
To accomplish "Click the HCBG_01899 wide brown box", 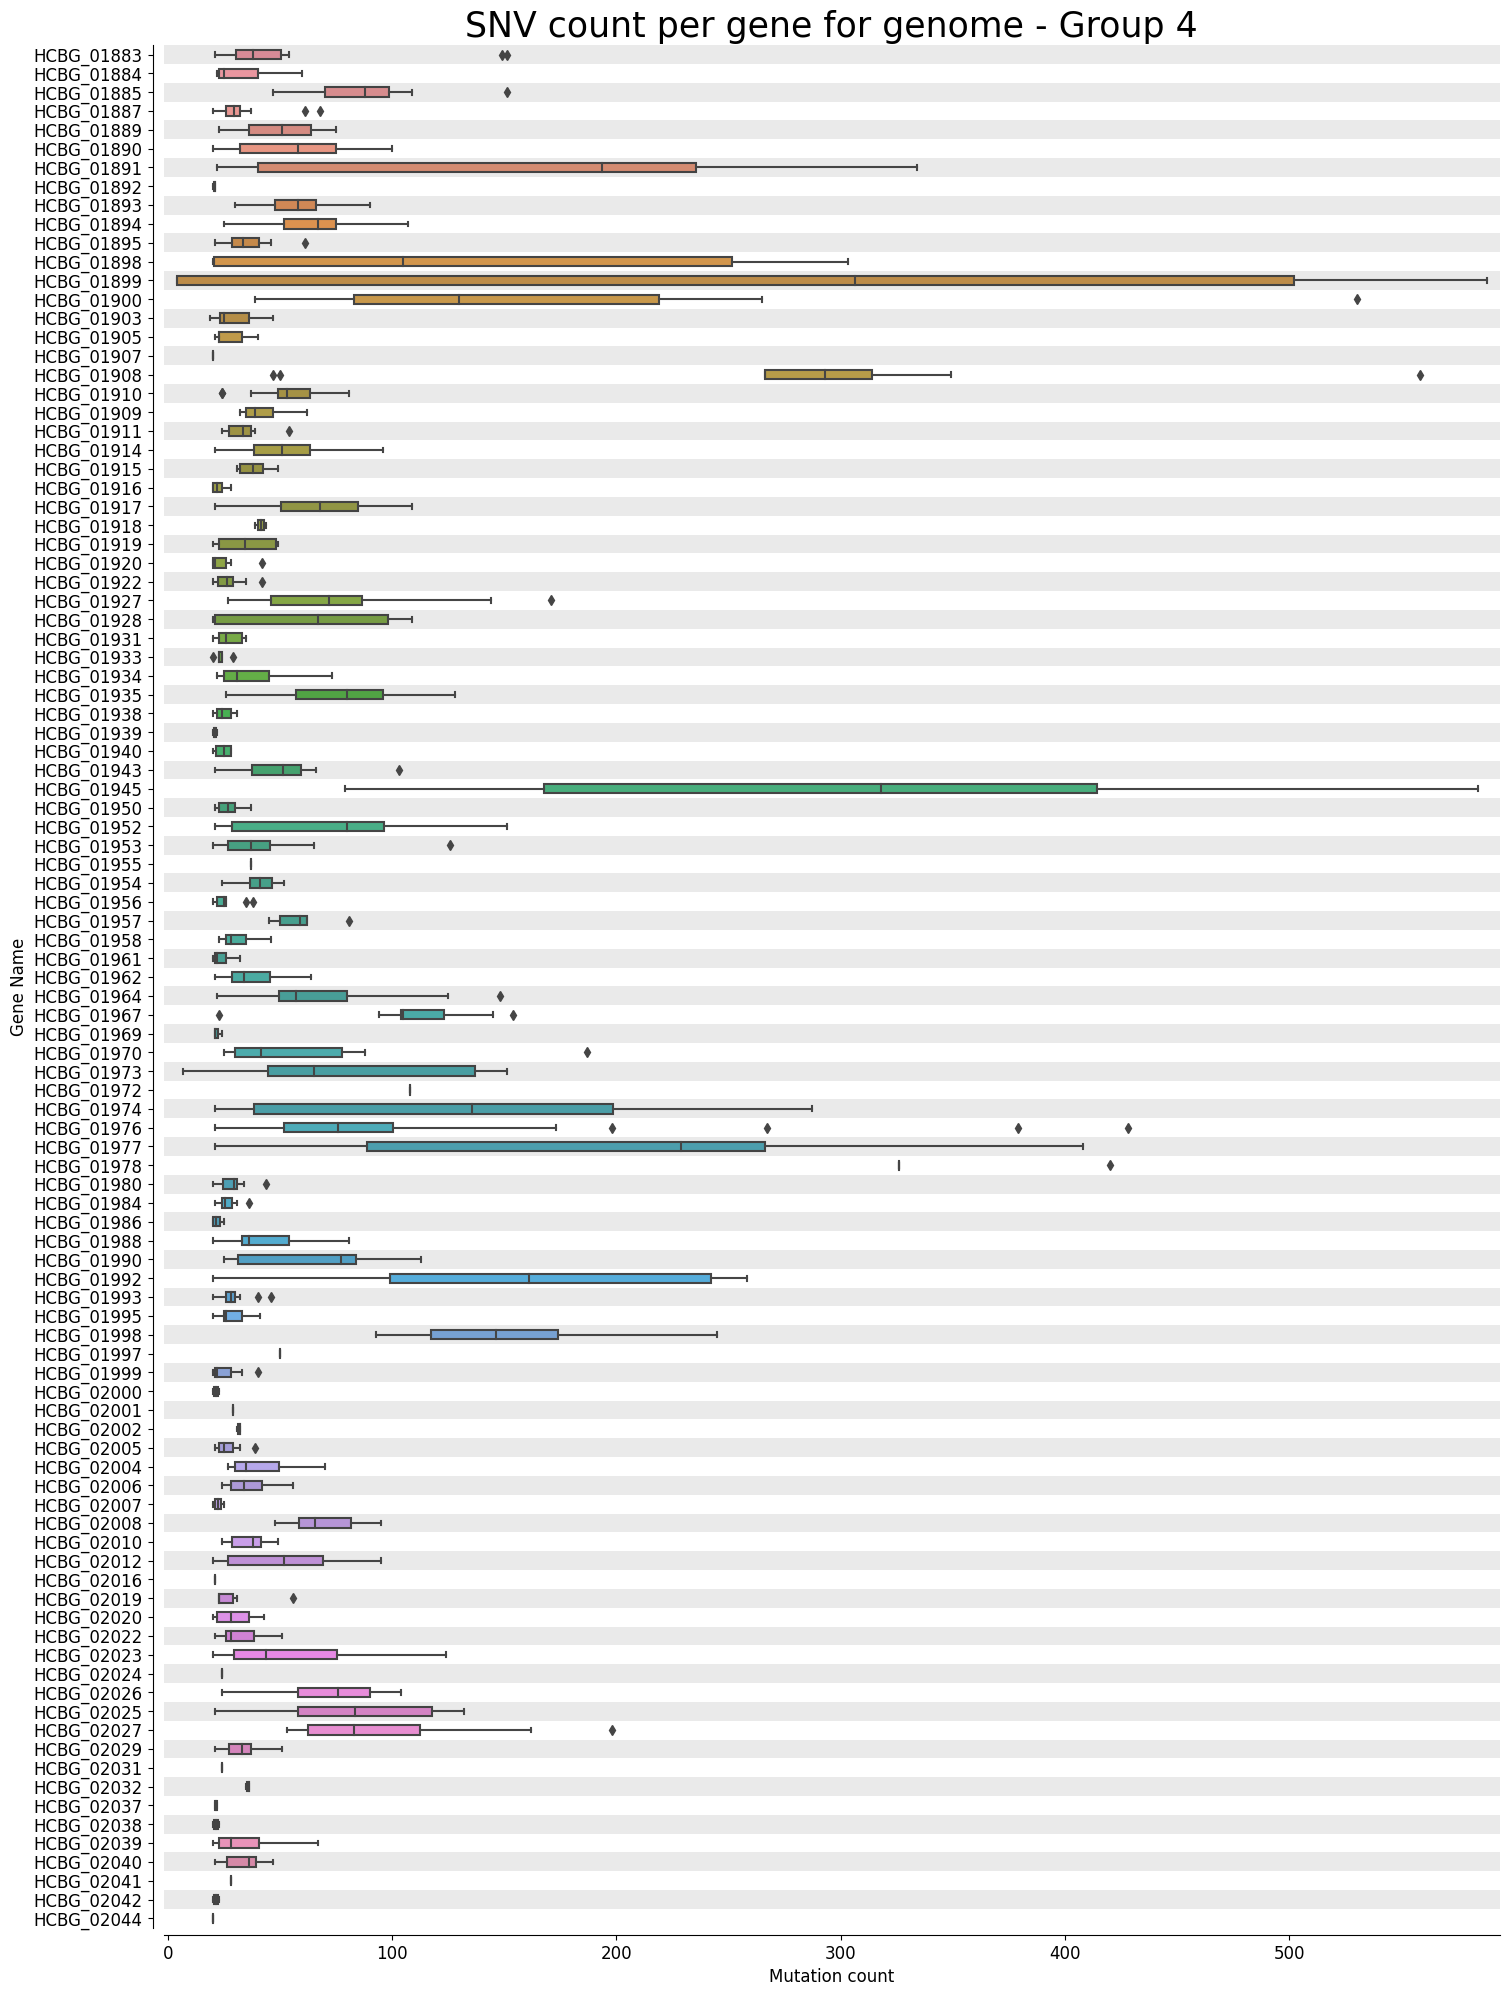I will 735,280.
